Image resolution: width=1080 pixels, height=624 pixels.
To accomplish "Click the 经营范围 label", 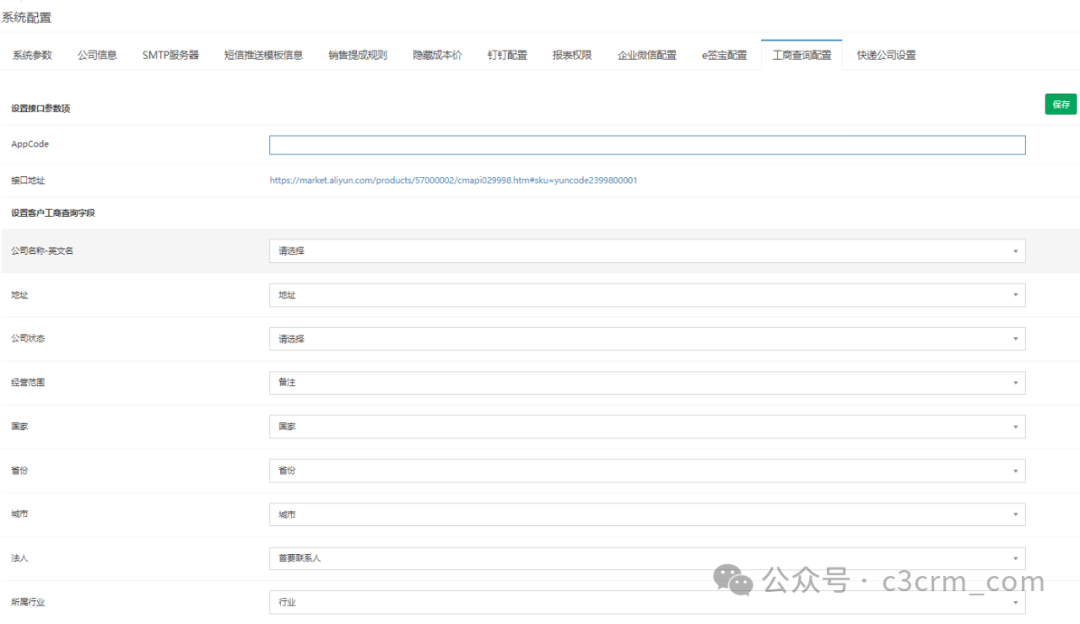I will click(x=28, y=382).
